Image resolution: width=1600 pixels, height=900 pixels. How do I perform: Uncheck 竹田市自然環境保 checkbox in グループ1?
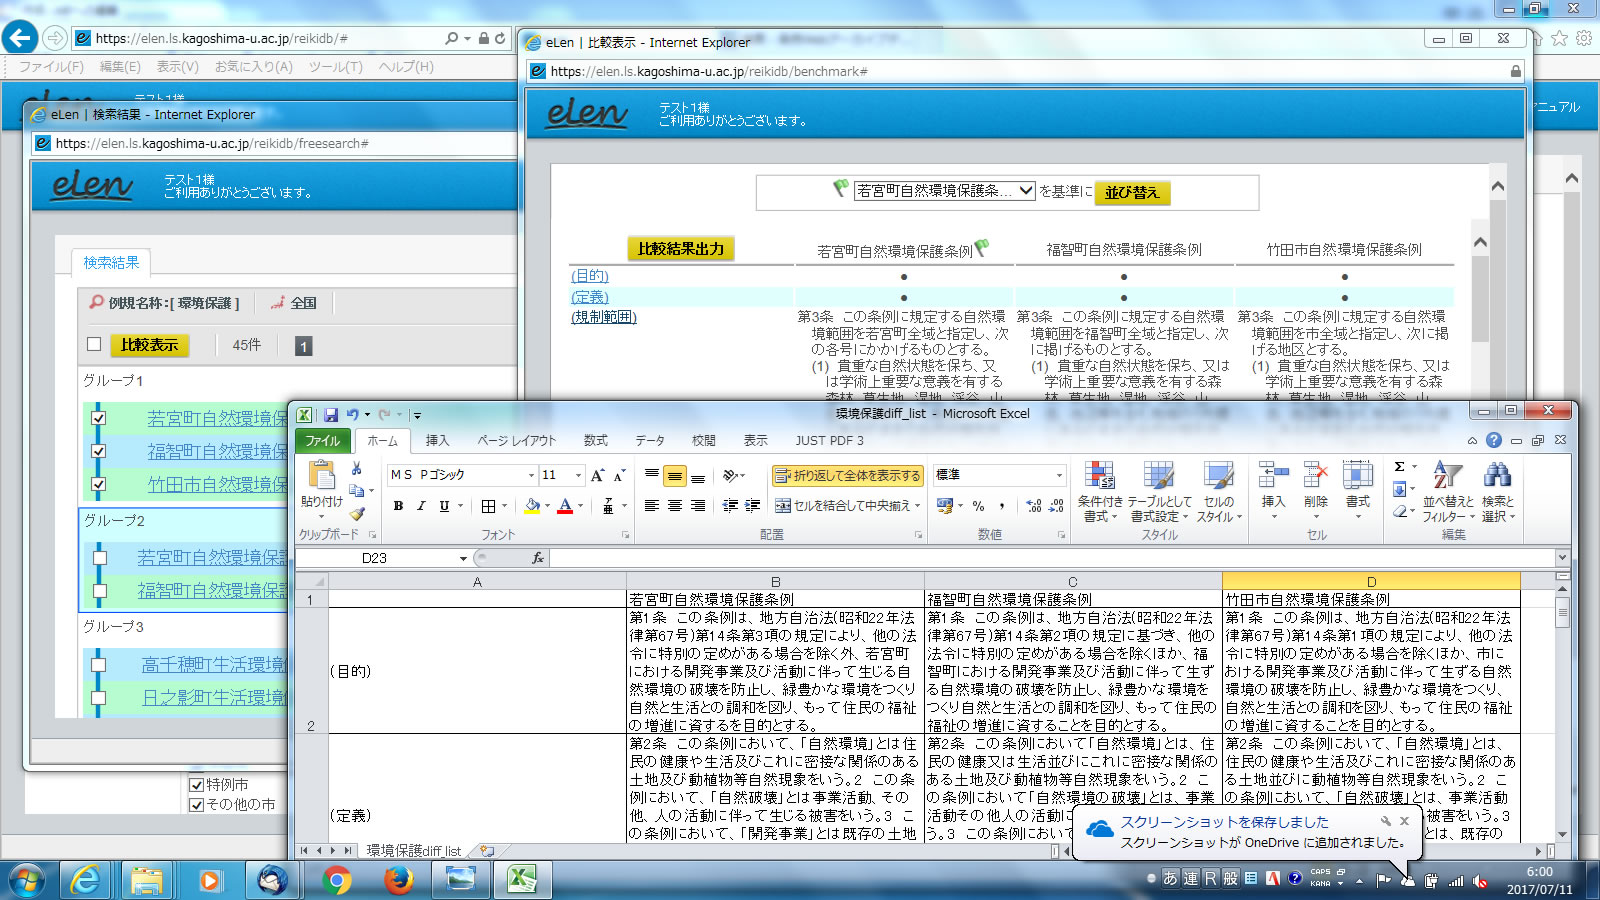click(x=98, y=484)
